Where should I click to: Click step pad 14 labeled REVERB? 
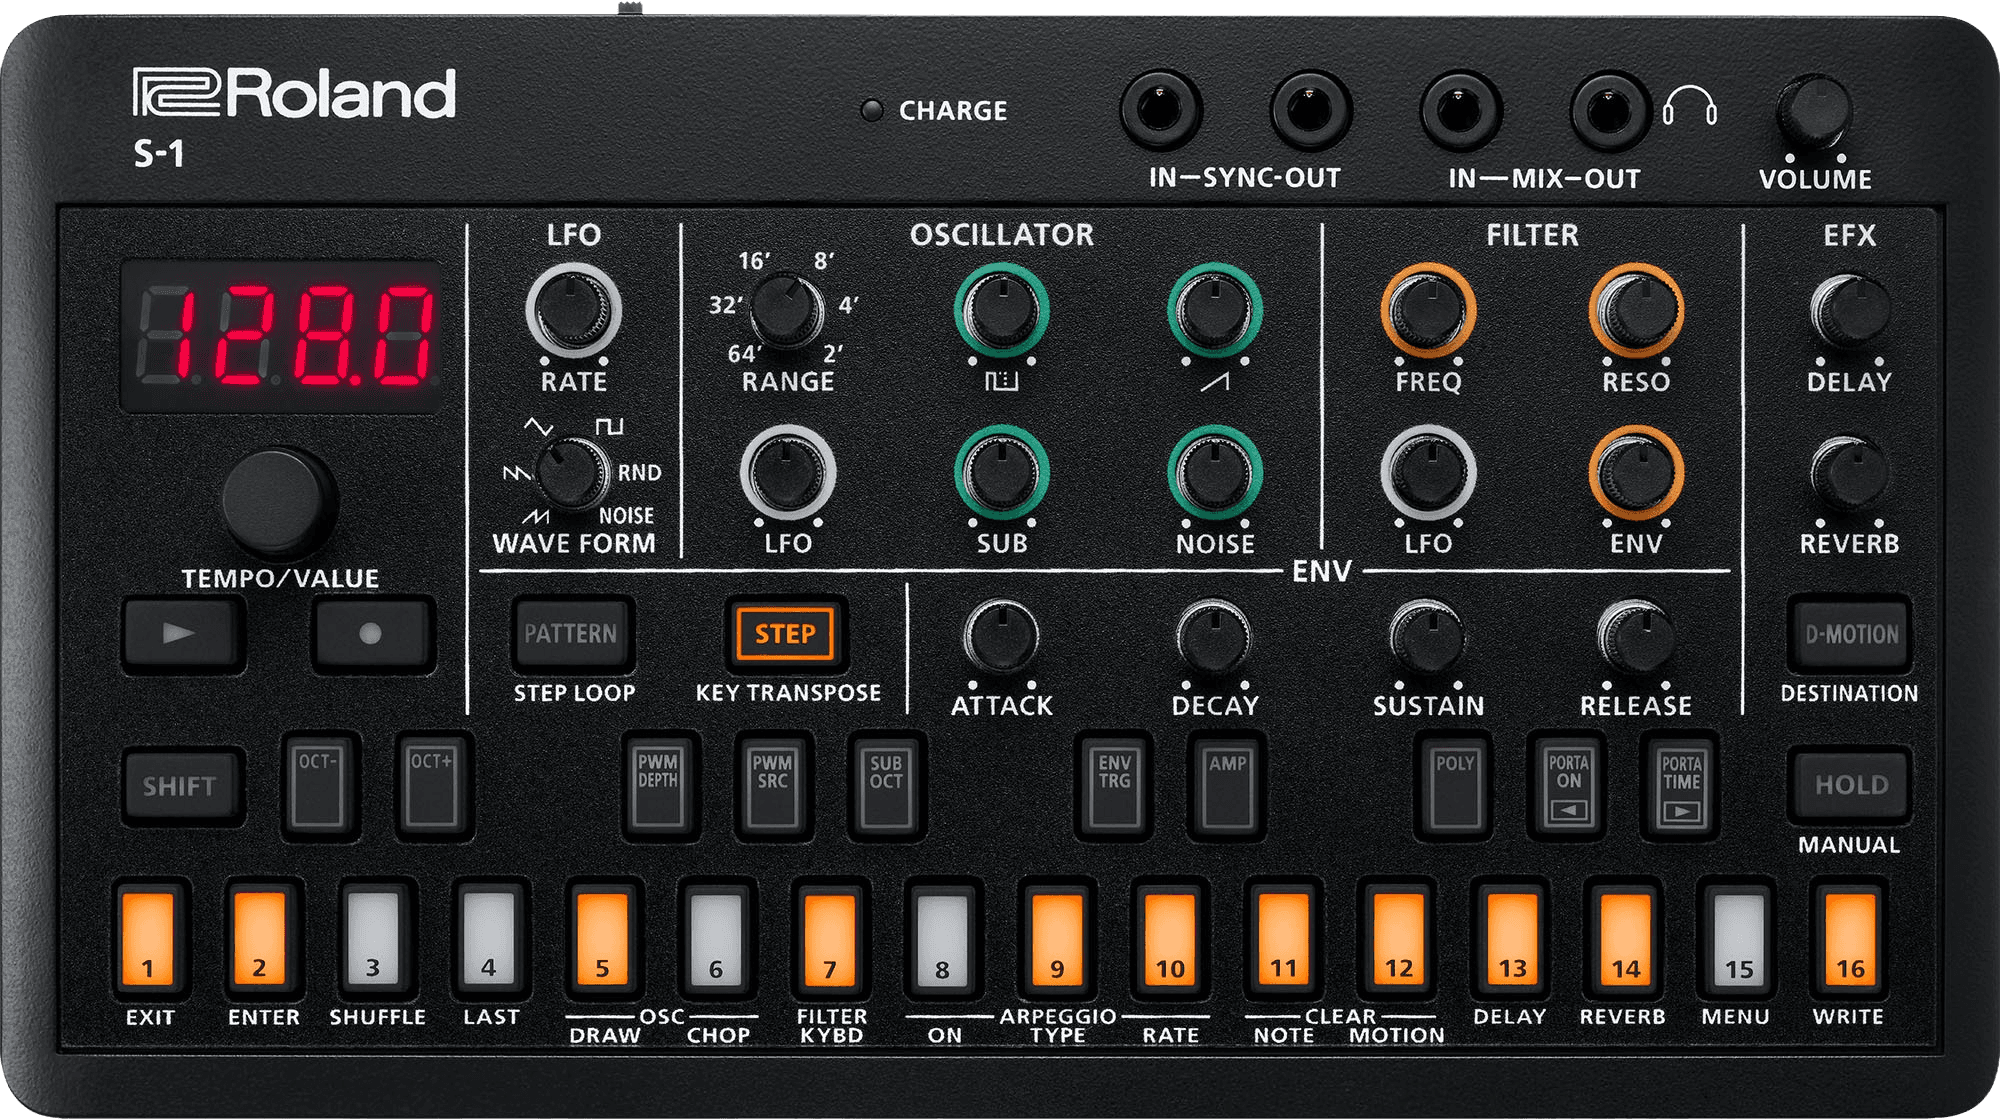pos(1625,938)
